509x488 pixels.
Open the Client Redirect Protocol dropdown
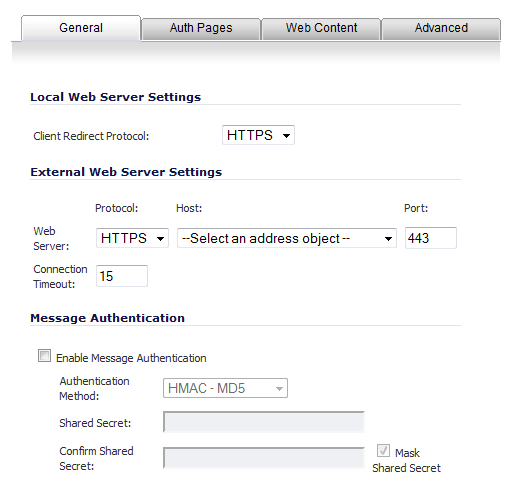pyautogui.click(x=258, y=135)
